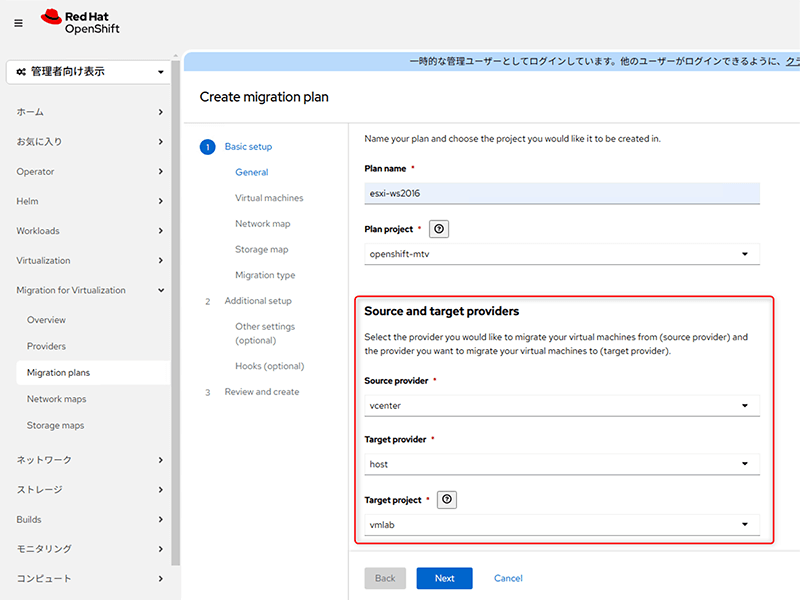
Task: Click into the Plan name field
Action: click(561, 194)
